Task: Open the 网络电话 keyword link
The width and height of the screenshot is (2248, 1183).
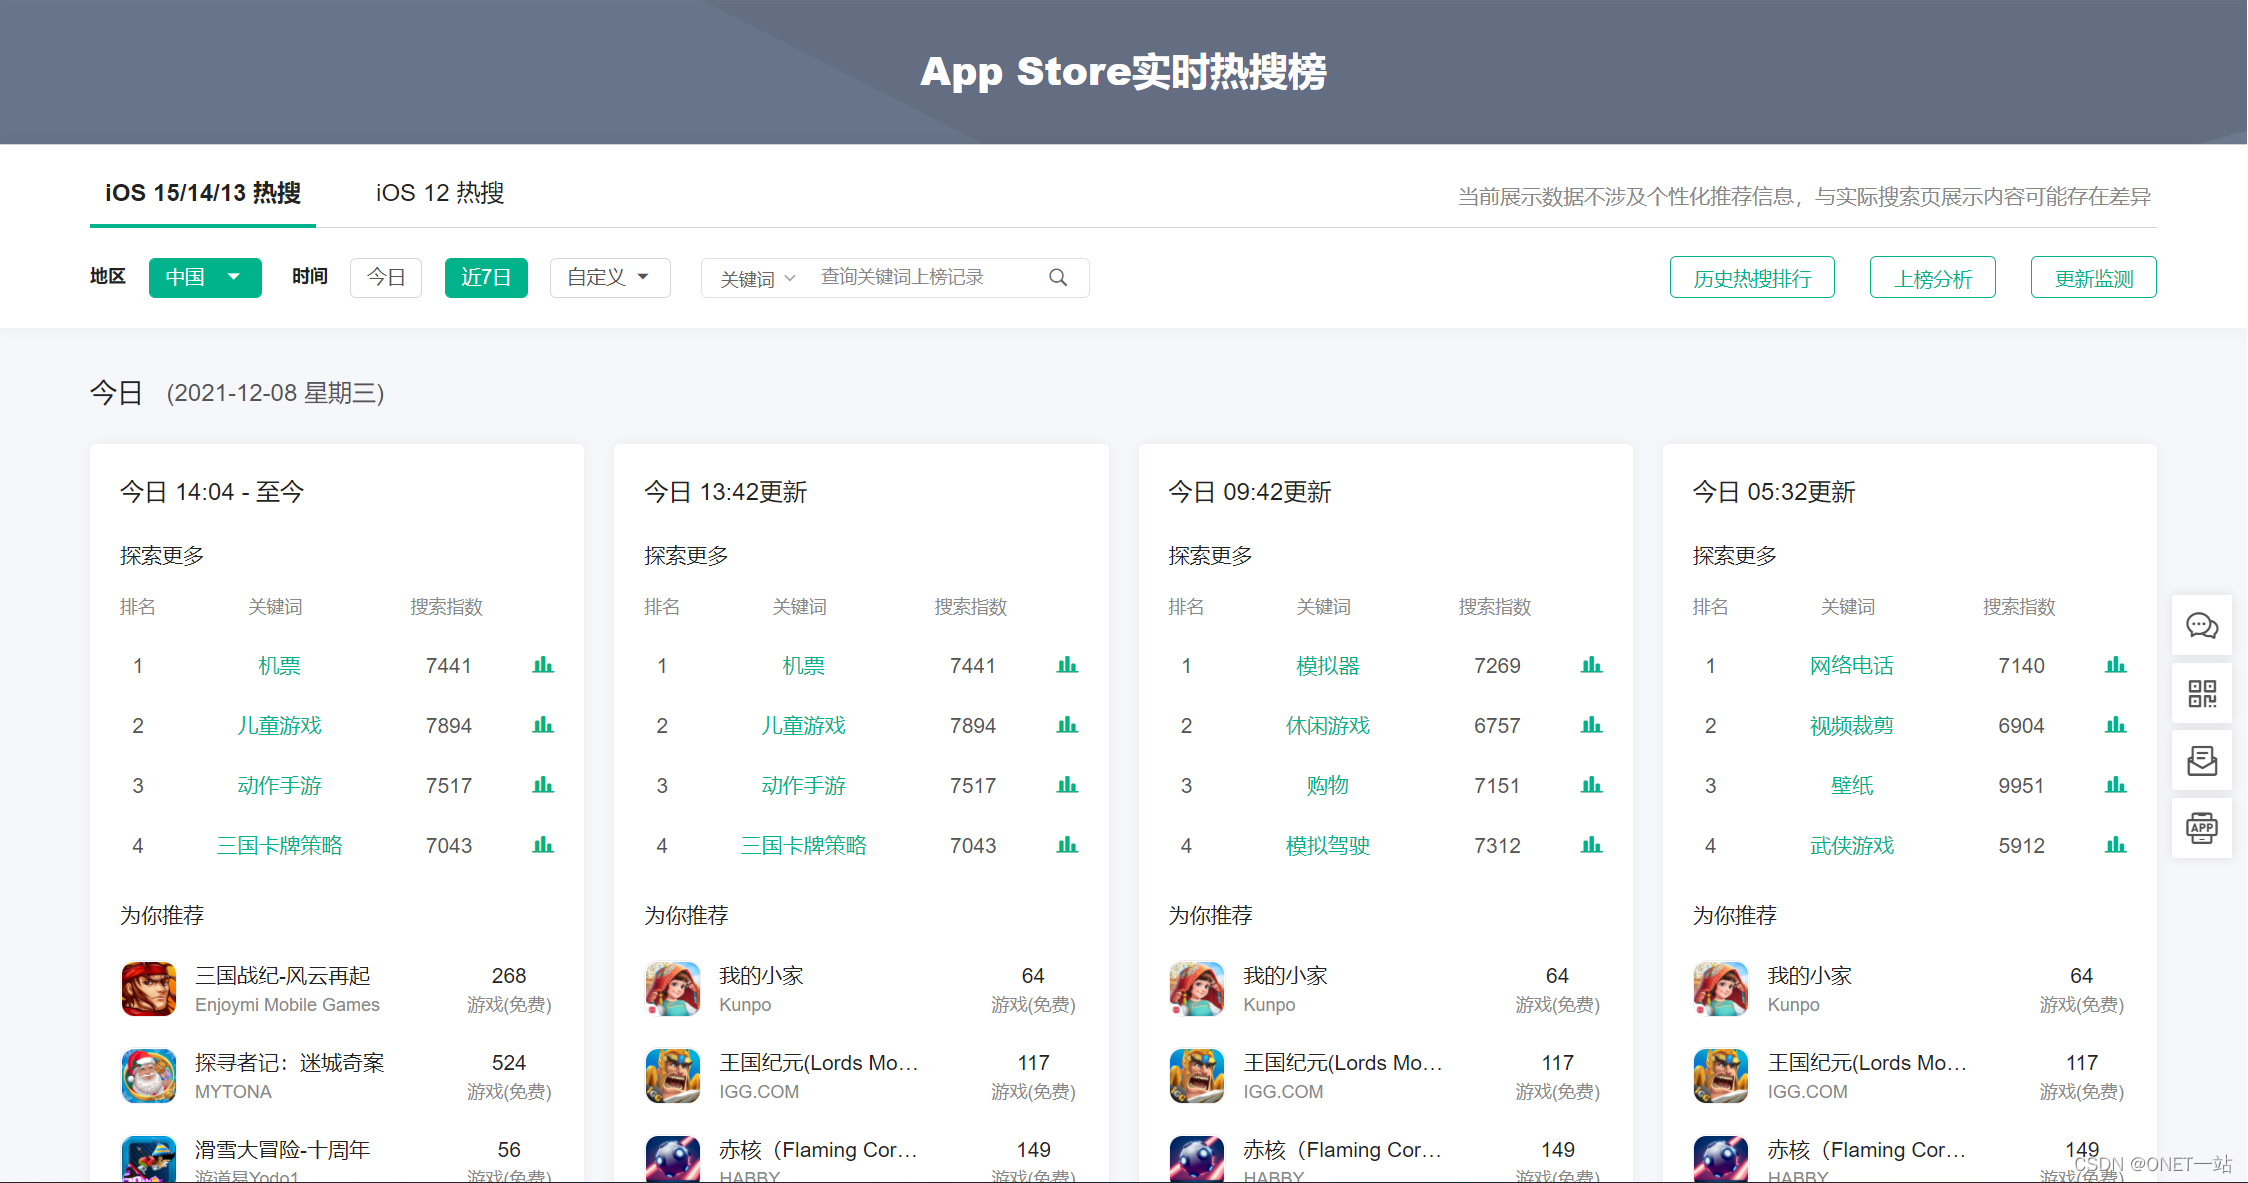Action: 1851,666
